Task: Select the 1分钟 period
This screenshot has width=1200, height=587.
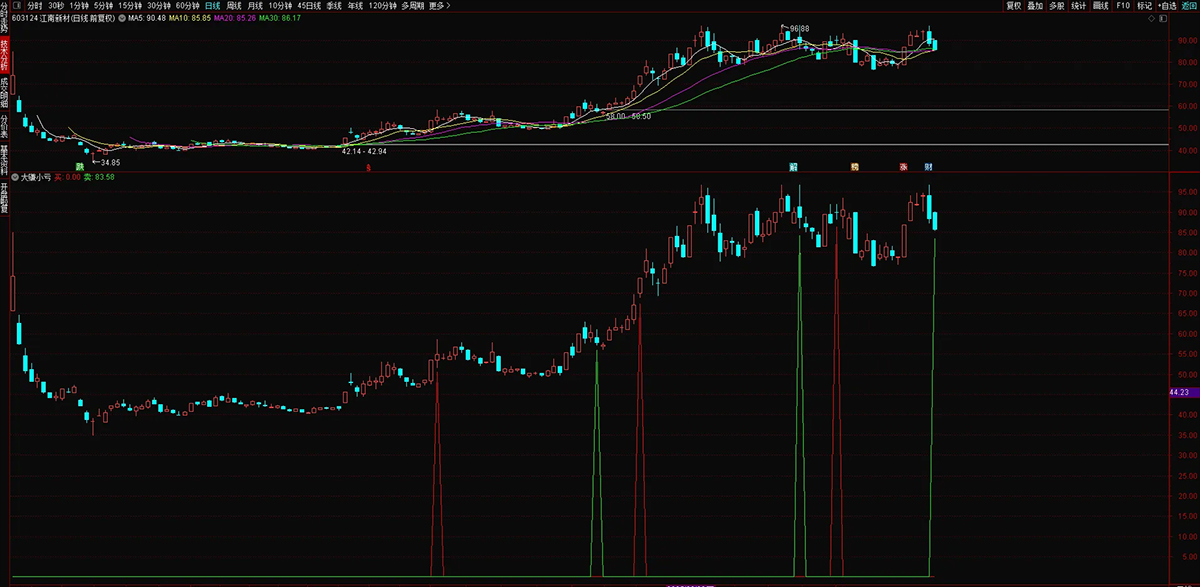Action: click(x=79, y=5)
